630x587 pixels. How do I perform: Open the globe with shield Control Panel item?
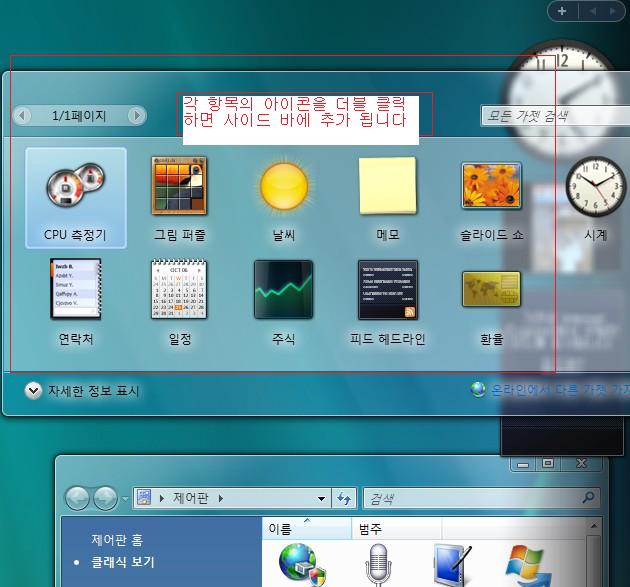point(302,565)
